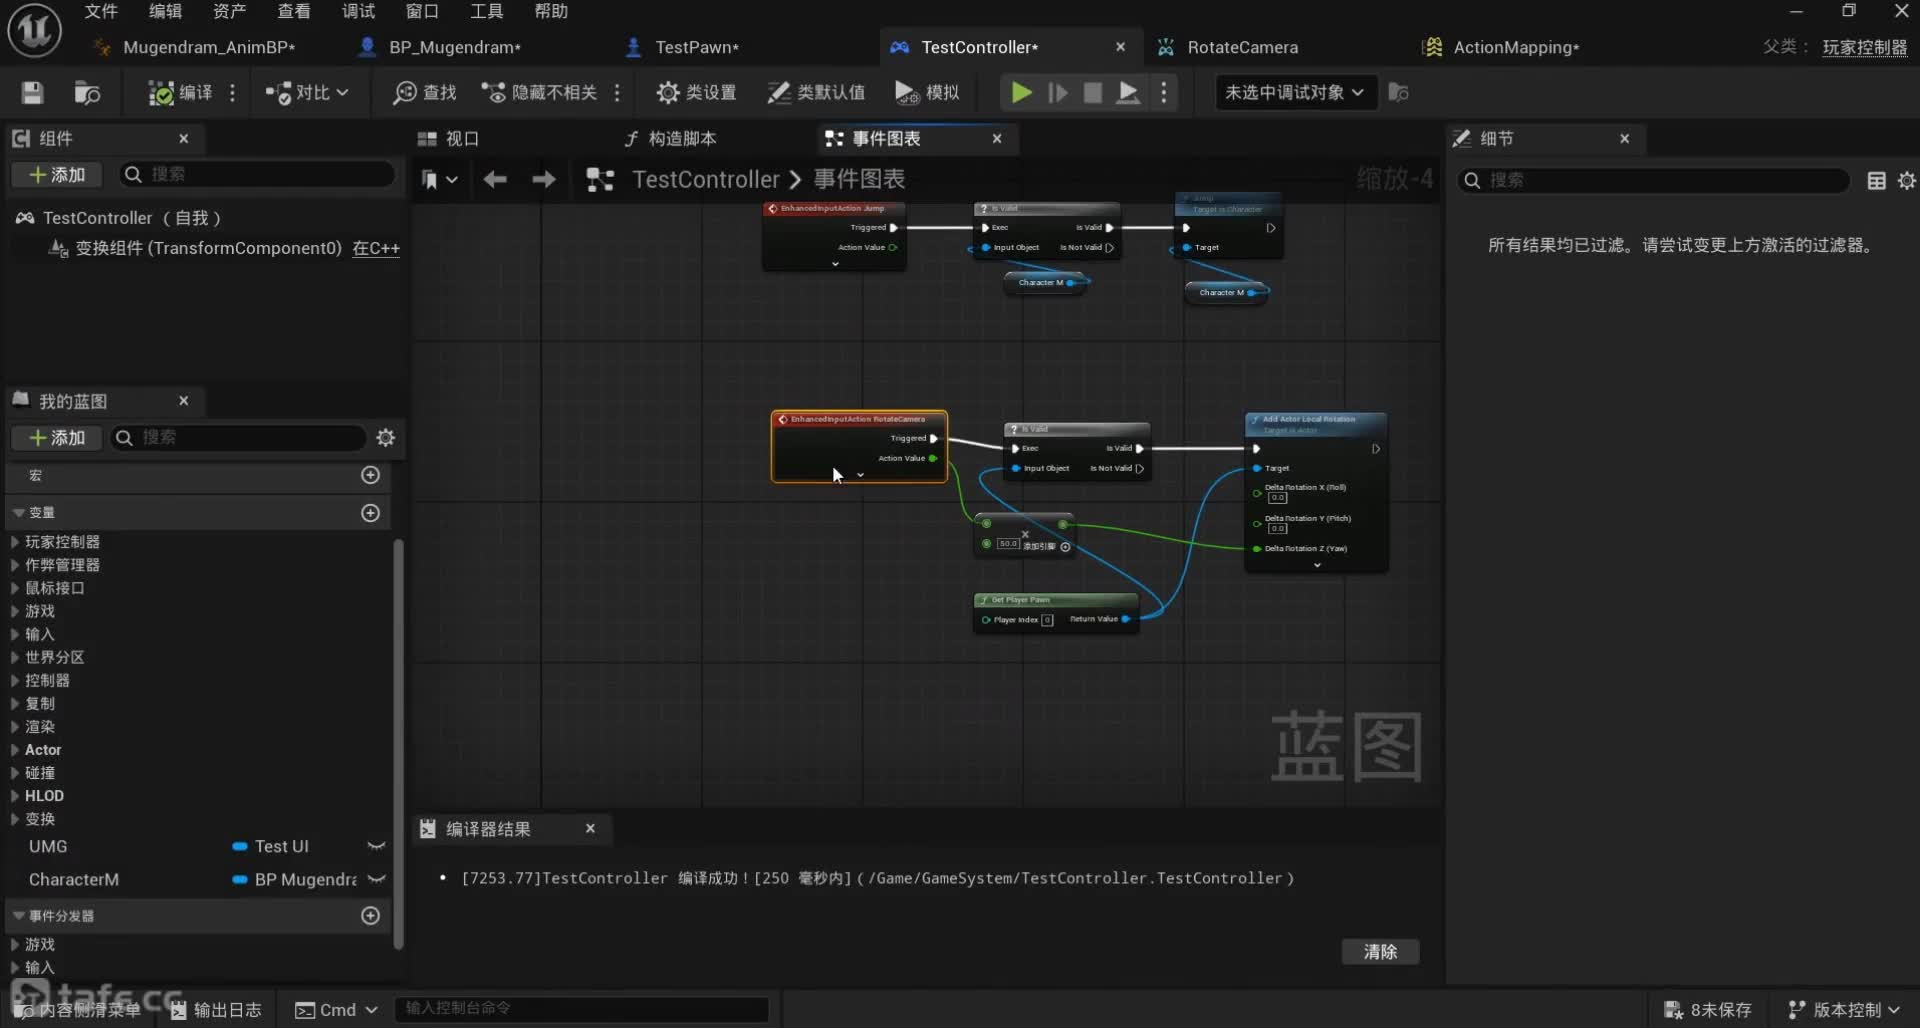Viewport: 1920px width, 1028px height.
Task: Click the Save blueprint icon
Action: pos(32,93)
